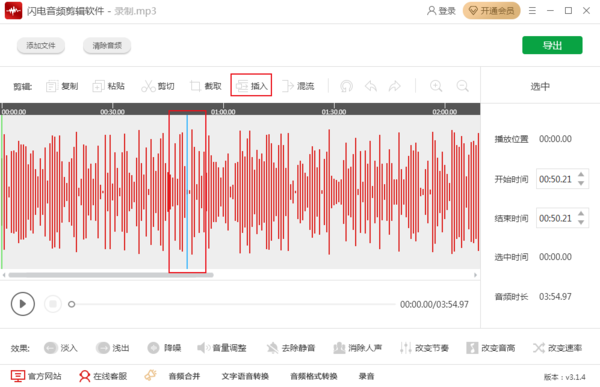The image size is (600, 387).
Task: Increase the start time with the up arrow
Action: pyautogui.click(x=581, y=175)
